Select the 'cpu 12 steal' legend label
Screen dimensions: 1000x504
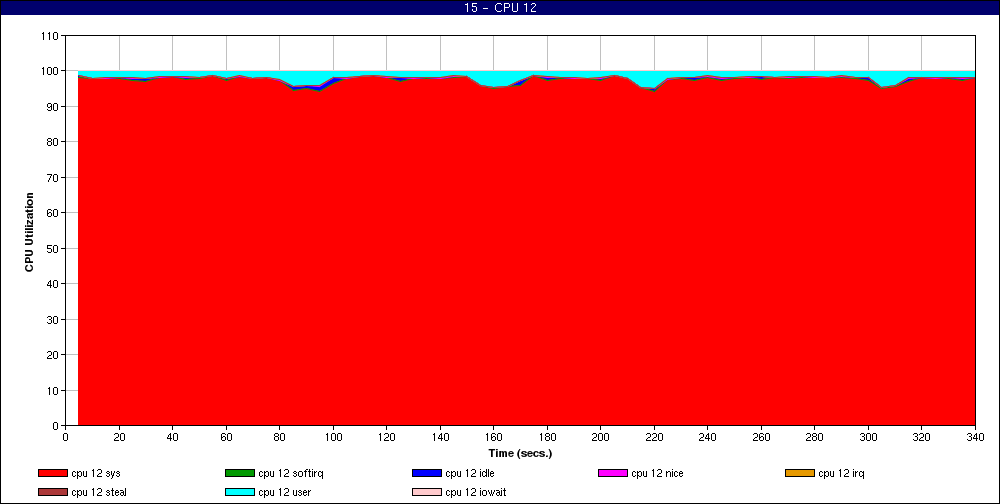(x=99, y=493)
